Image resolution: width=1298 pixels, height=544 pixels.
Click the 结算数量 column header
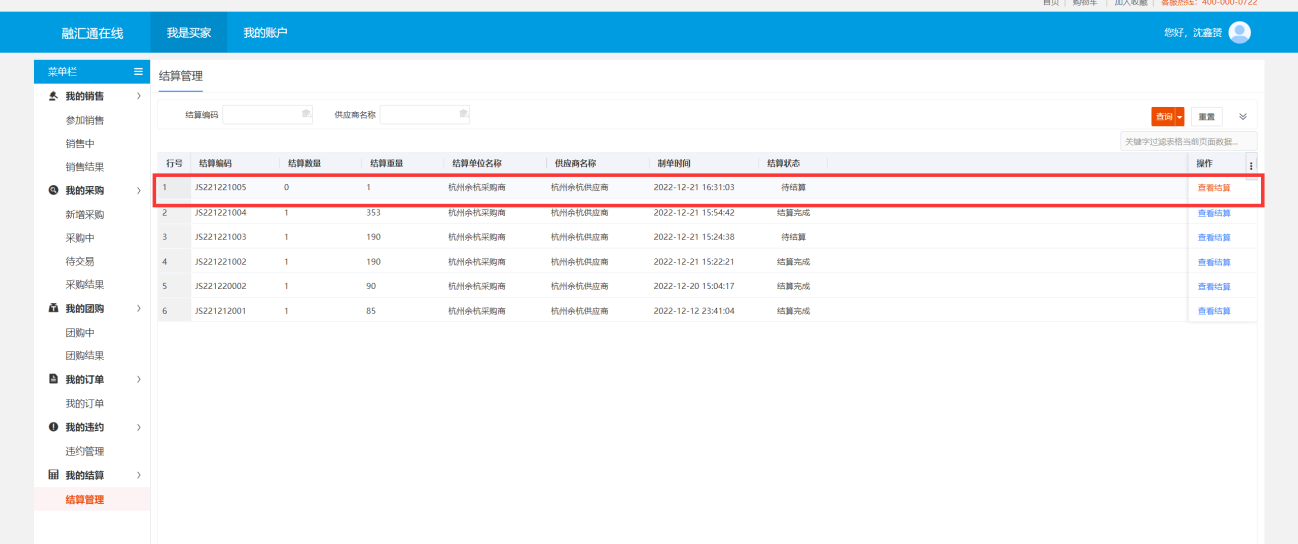pos(304,163)
